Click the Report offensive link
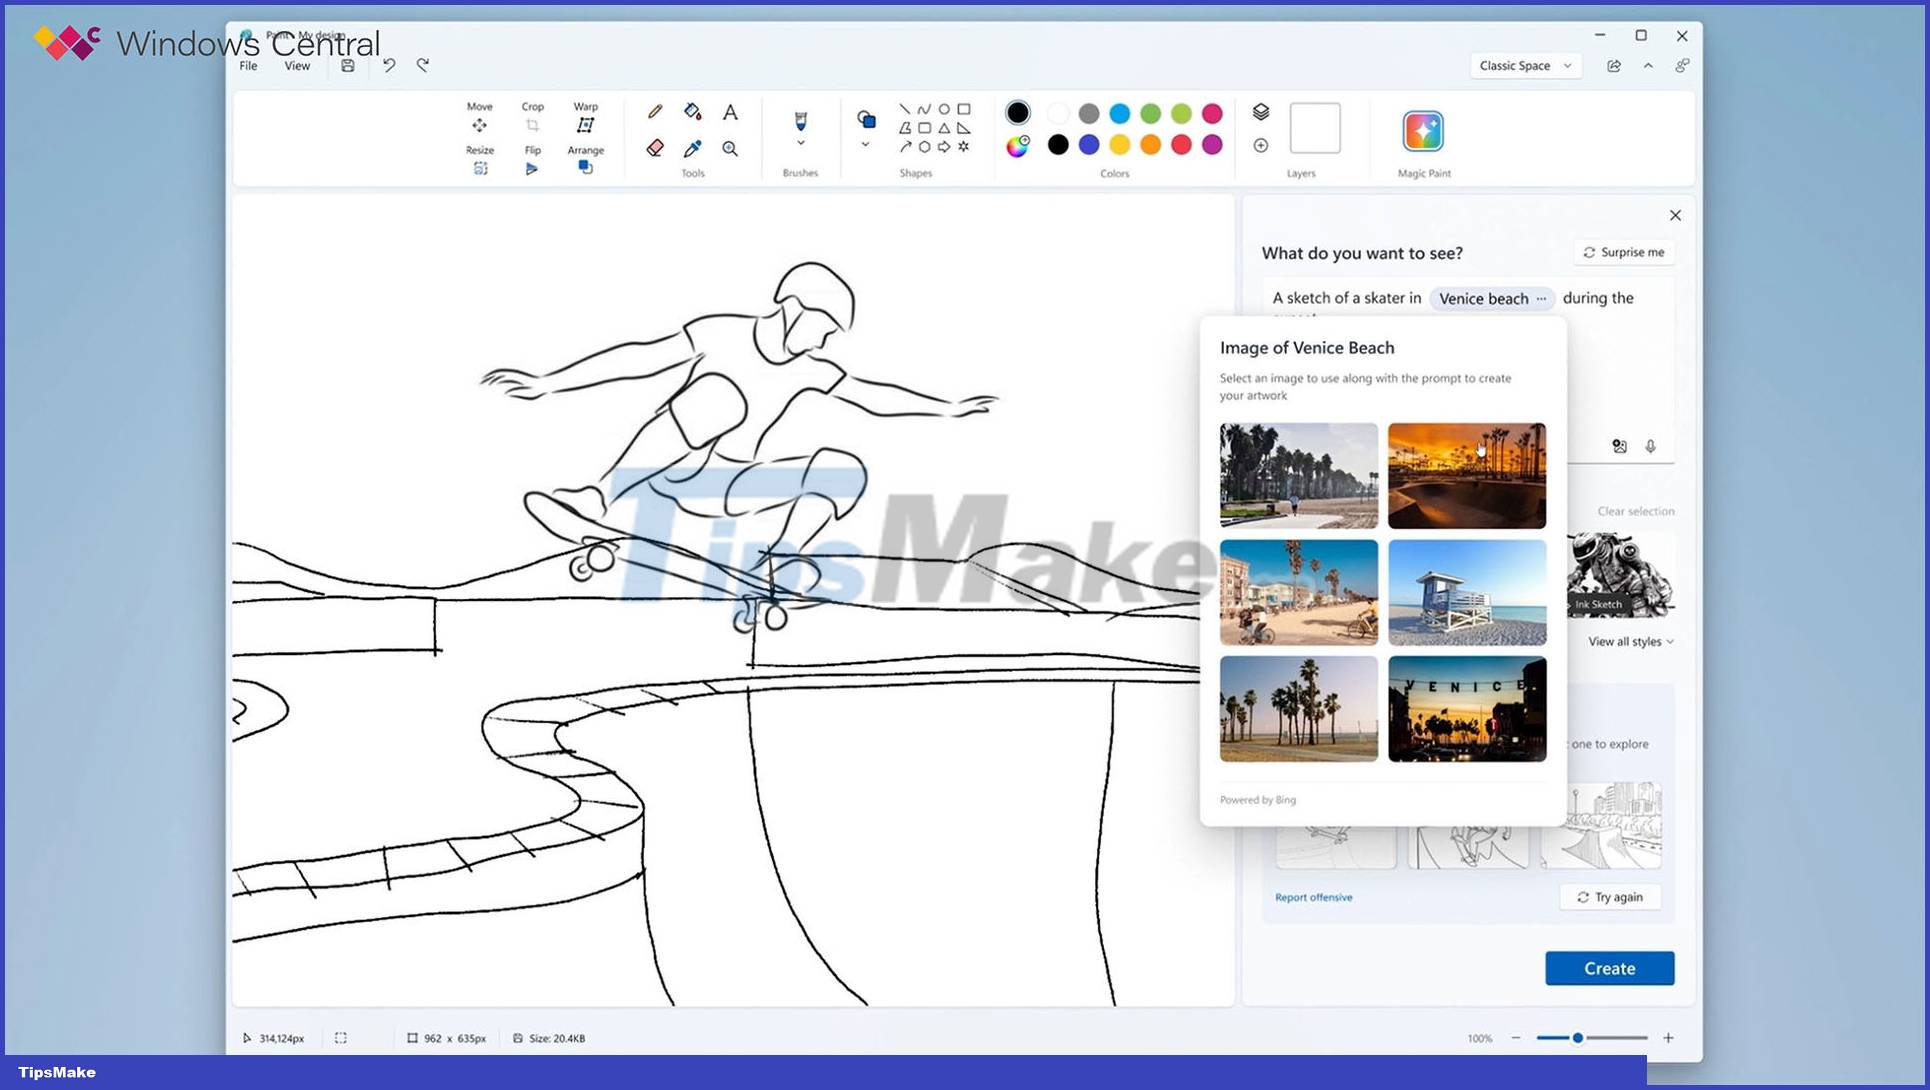The width and height of the screenshot is (1930, 1090). (x=1313, y=898)
